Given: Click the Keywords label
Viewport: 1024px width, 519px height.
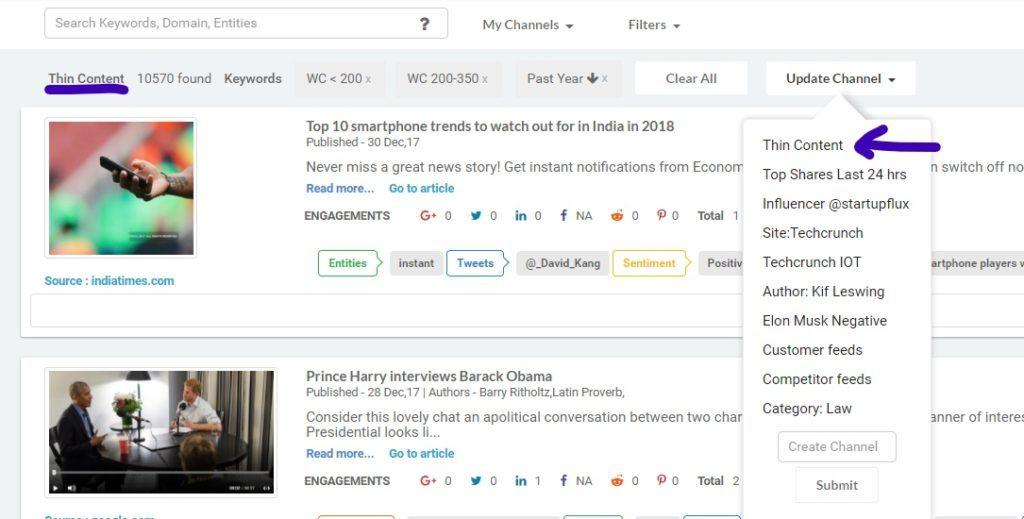Looking at the screenshot, I should pyautogui.click(x=253, y=78).
